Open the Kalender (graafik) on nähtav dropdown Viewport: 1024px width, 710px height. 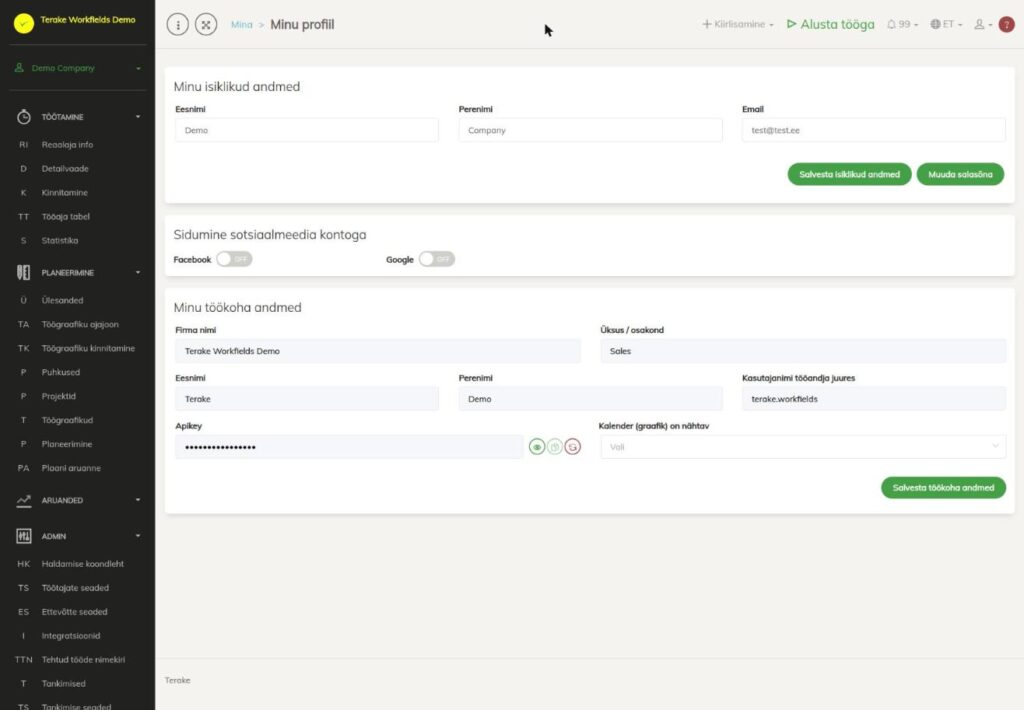point(803,447)
